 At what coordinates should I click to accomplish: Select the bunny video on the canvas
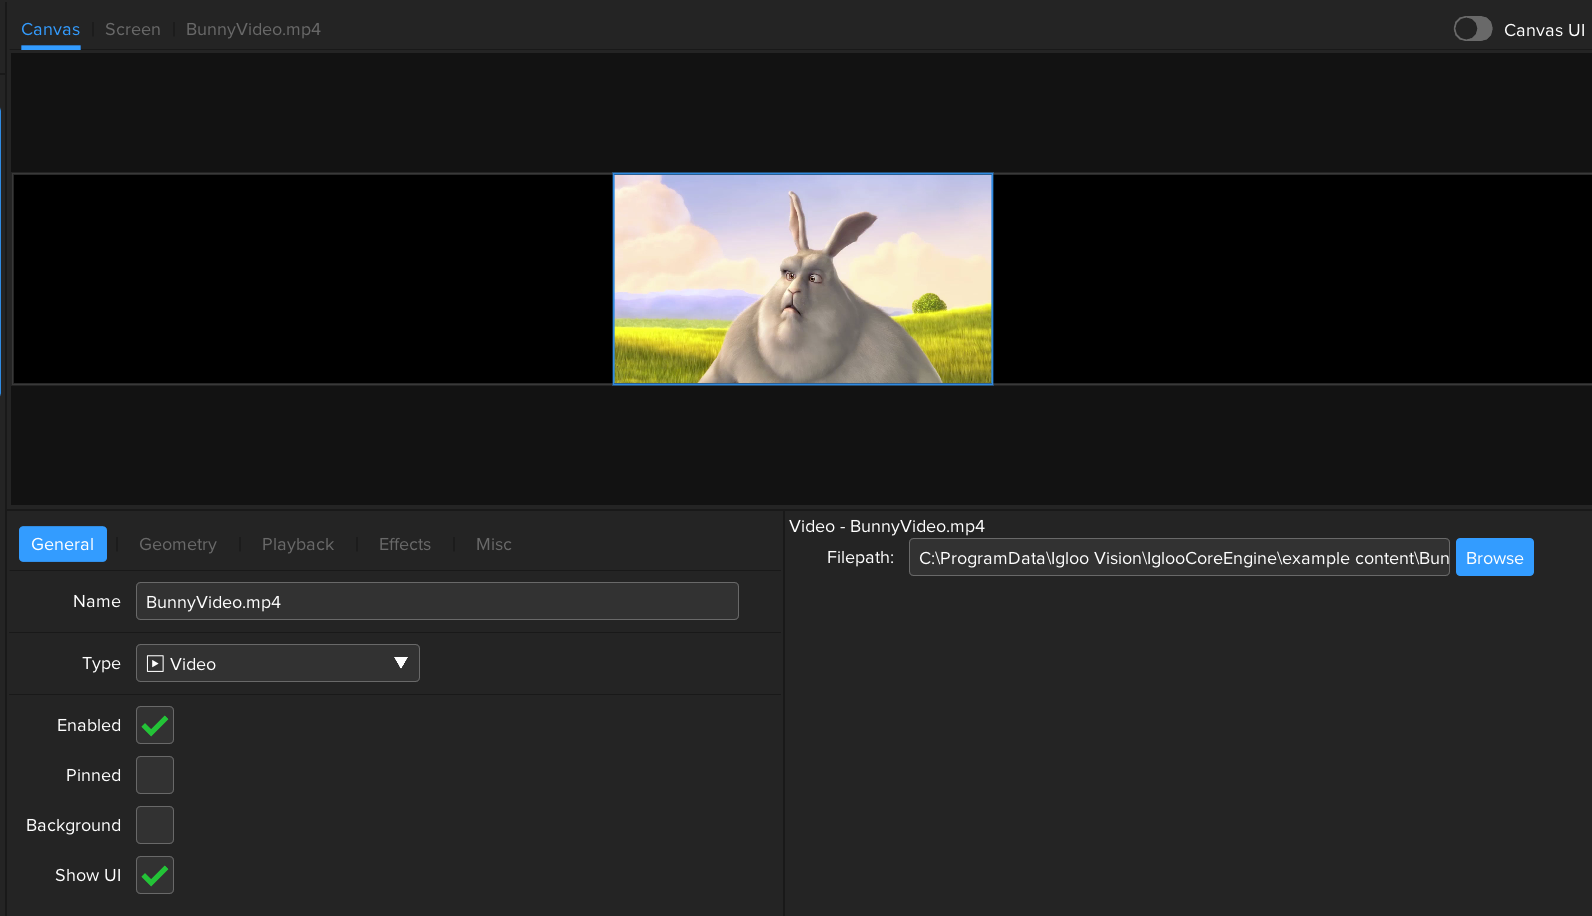point(802,279)
